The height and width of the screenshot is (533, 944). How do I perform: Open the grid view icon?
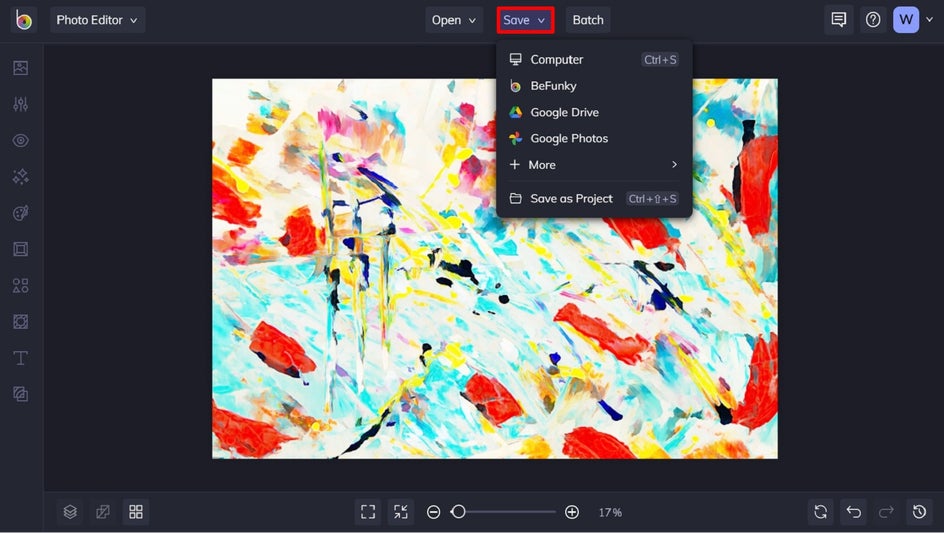136,512
